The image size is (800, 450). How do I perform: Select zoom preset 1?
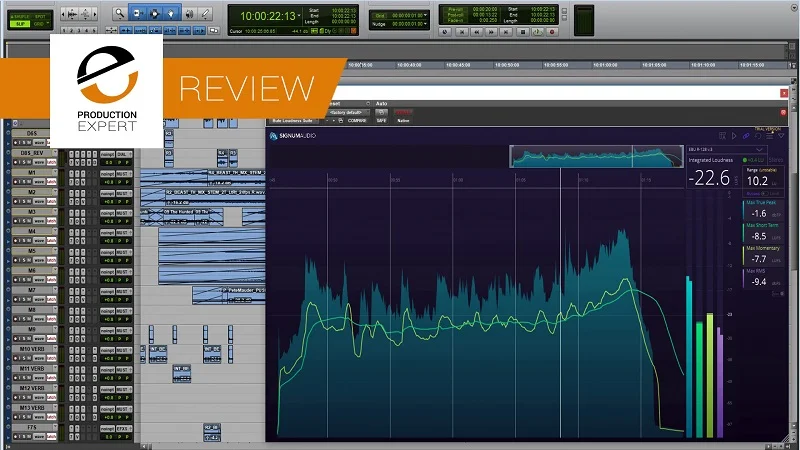64,31
